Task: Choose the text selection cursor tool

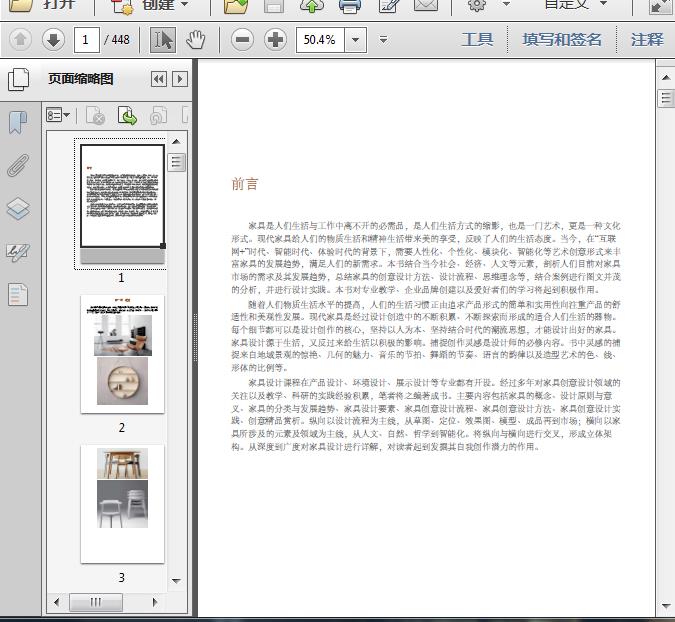Action: click(x=163, y=40)
